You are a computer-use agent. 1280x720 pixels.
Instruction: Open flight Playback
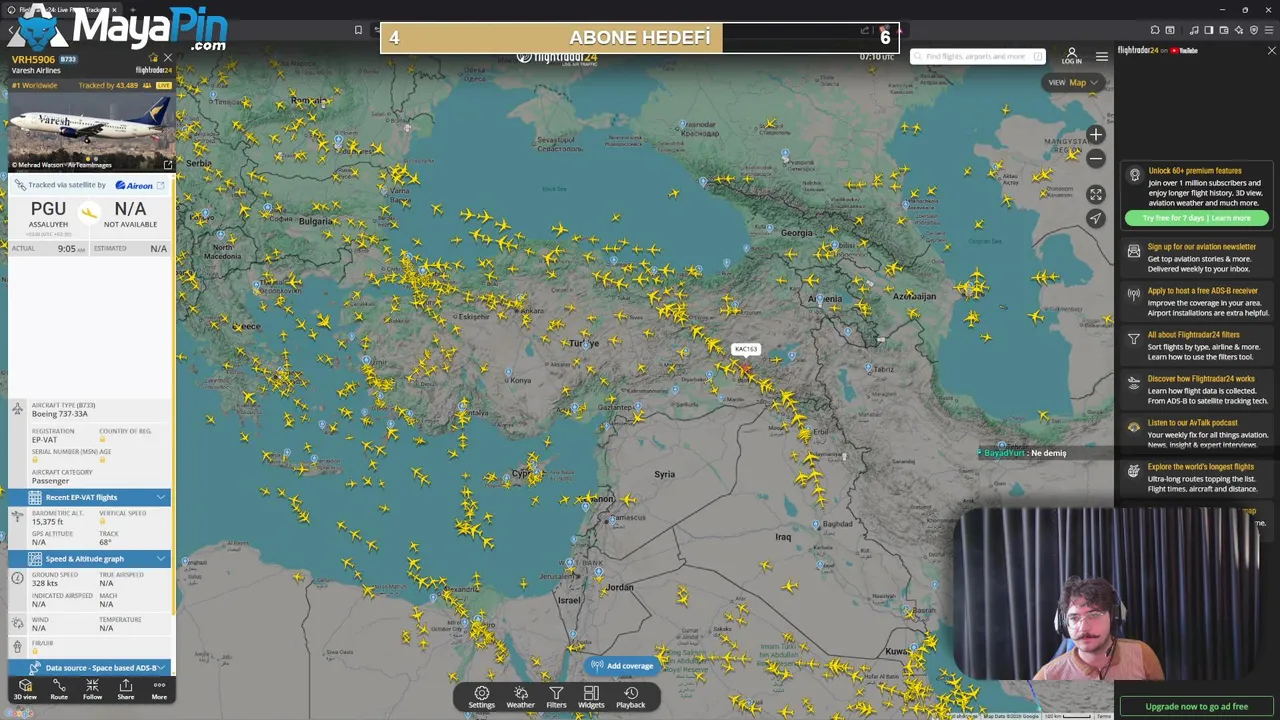click(x=631, y=697)
